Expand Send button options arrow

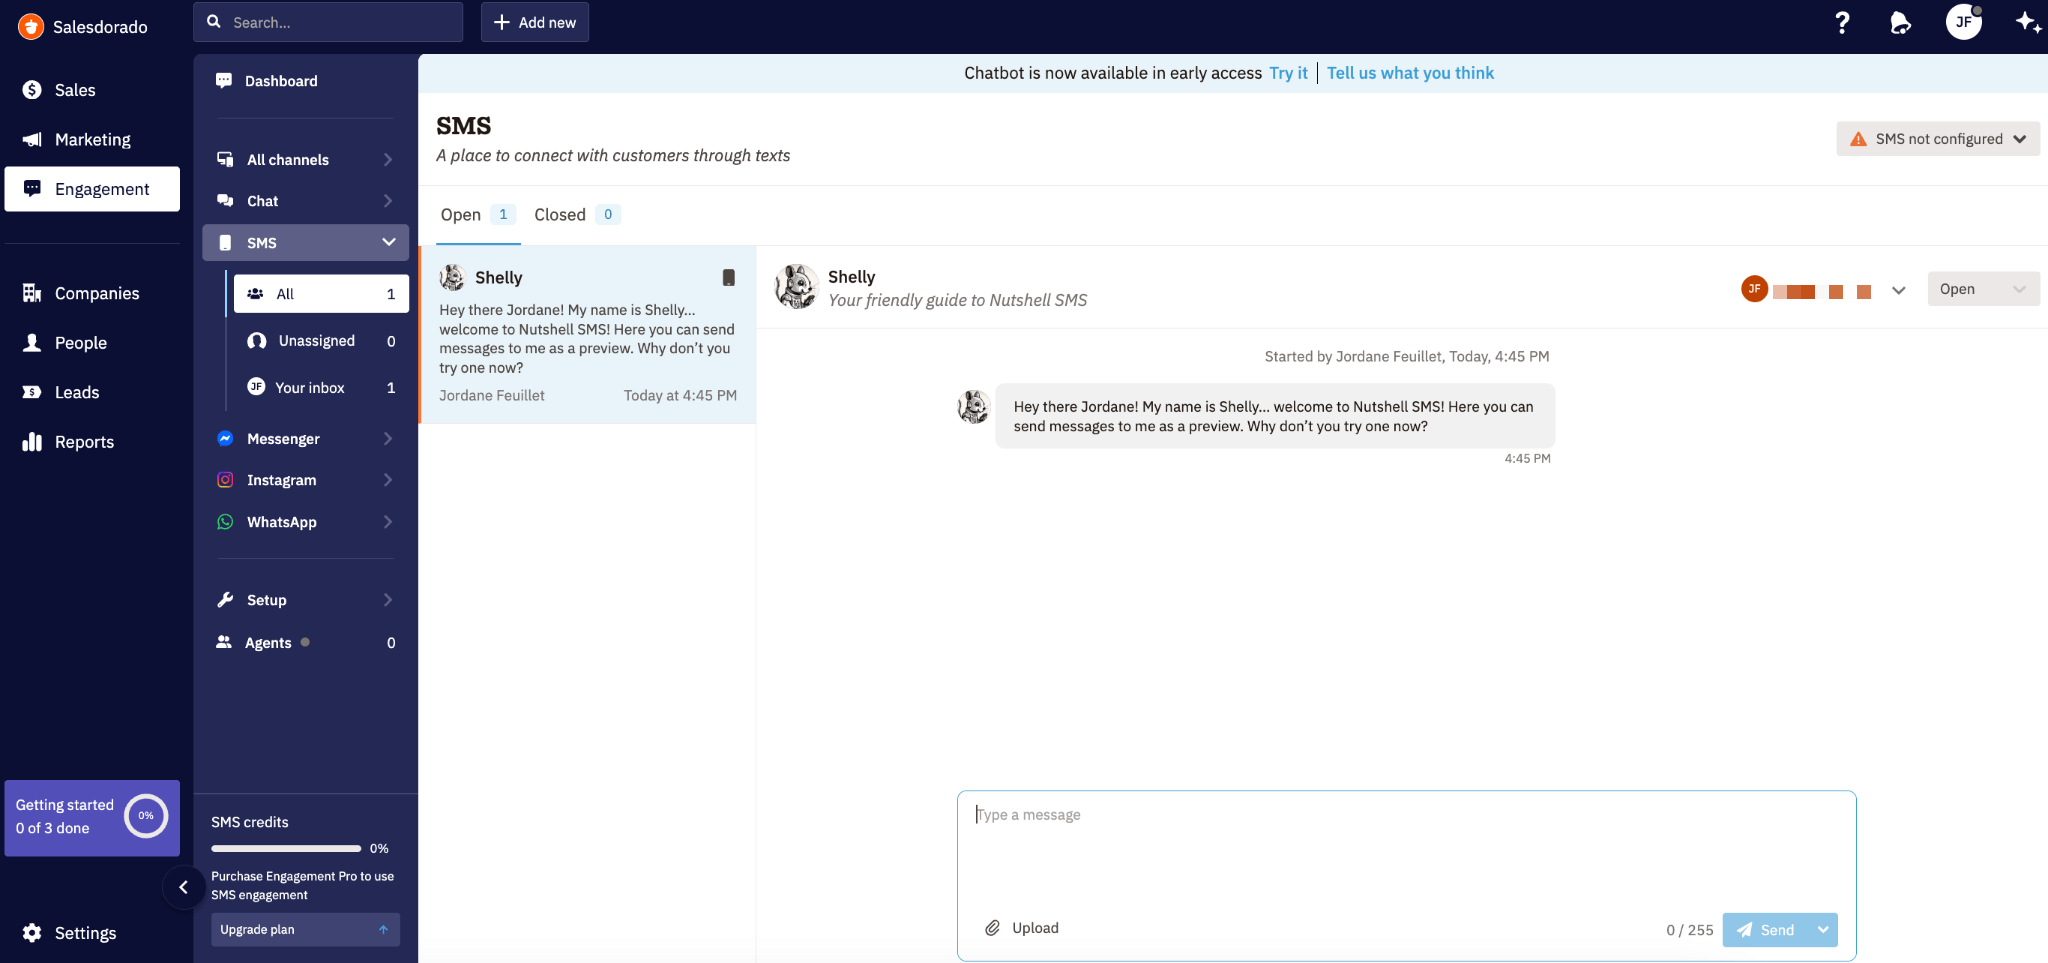pyautogui.click(x=1823, y=930)
